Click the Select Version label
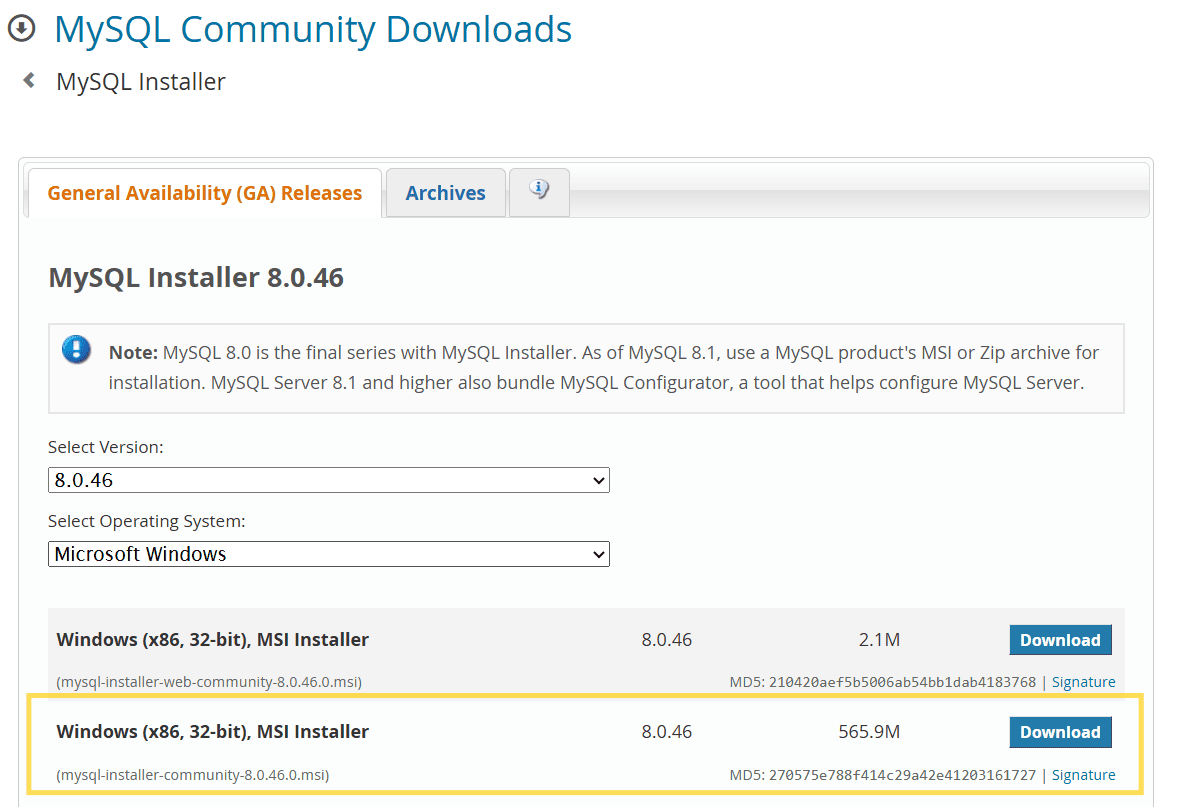The width and height of the screenshot is (1187, 807). (x=106, y=447)
